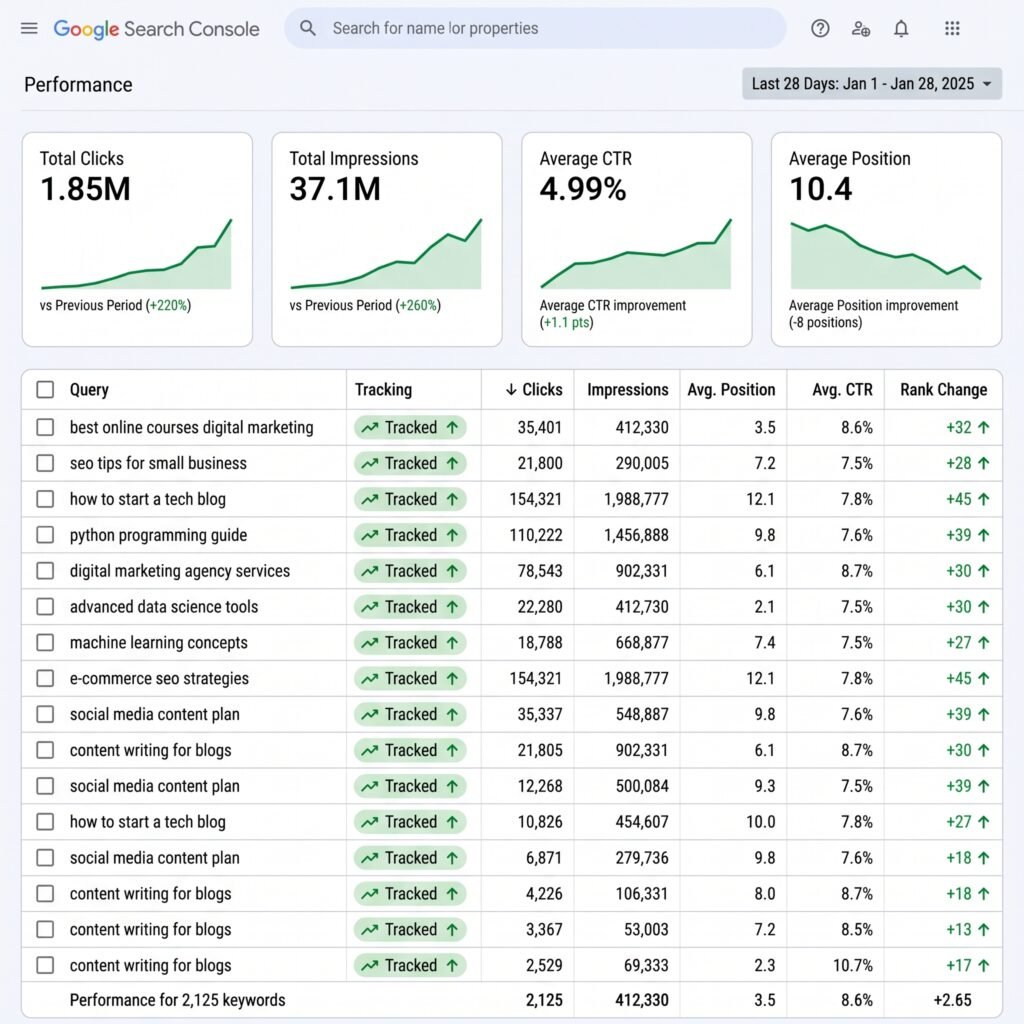Click Tracked badge for 'advanced data science tools'
1024x1024 pixels.
coord(410,607)
